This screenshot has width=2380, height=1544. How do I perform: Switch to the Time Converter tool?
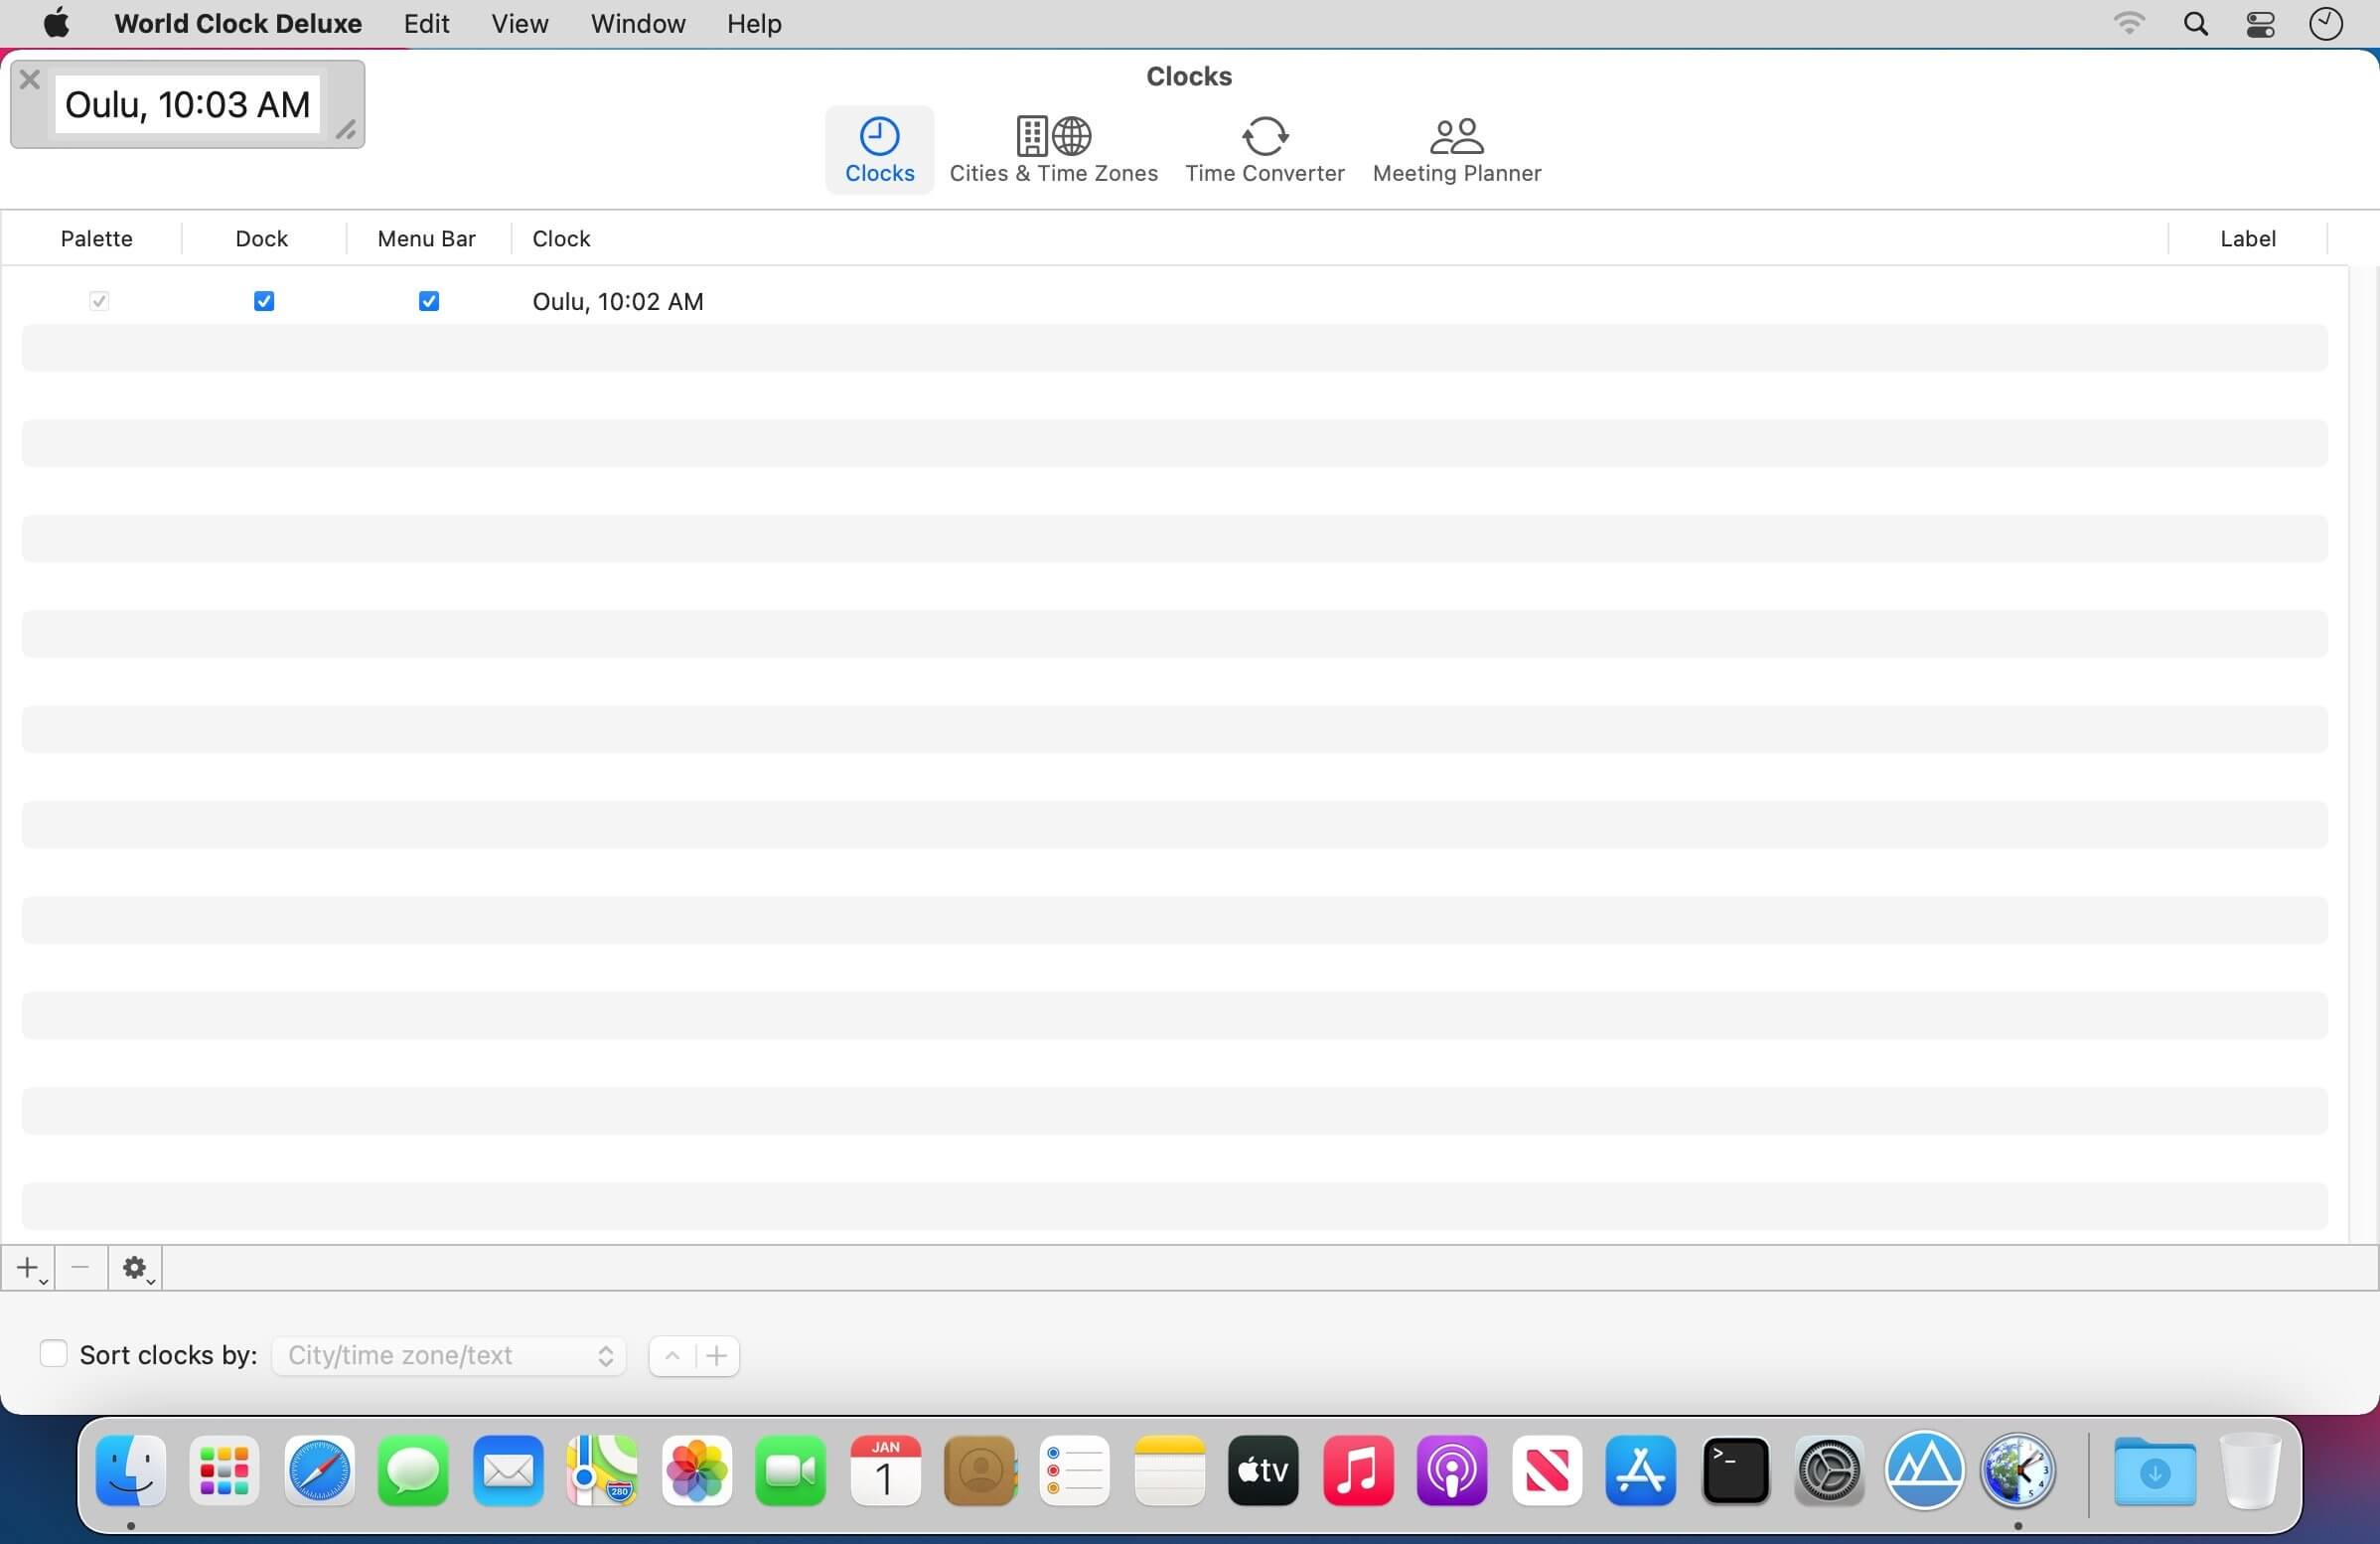coord(1264,150)
